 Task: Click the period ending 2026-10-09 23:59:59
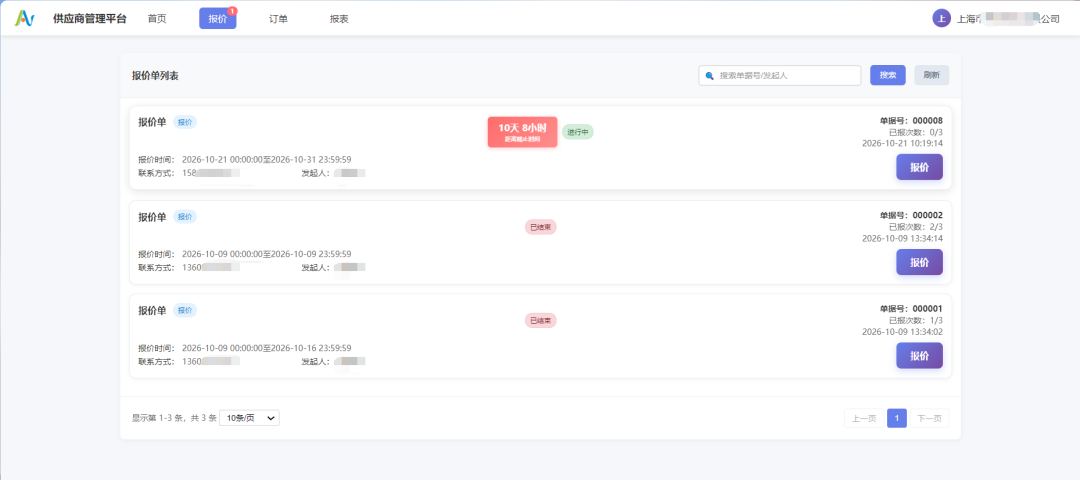click(267, 254)
